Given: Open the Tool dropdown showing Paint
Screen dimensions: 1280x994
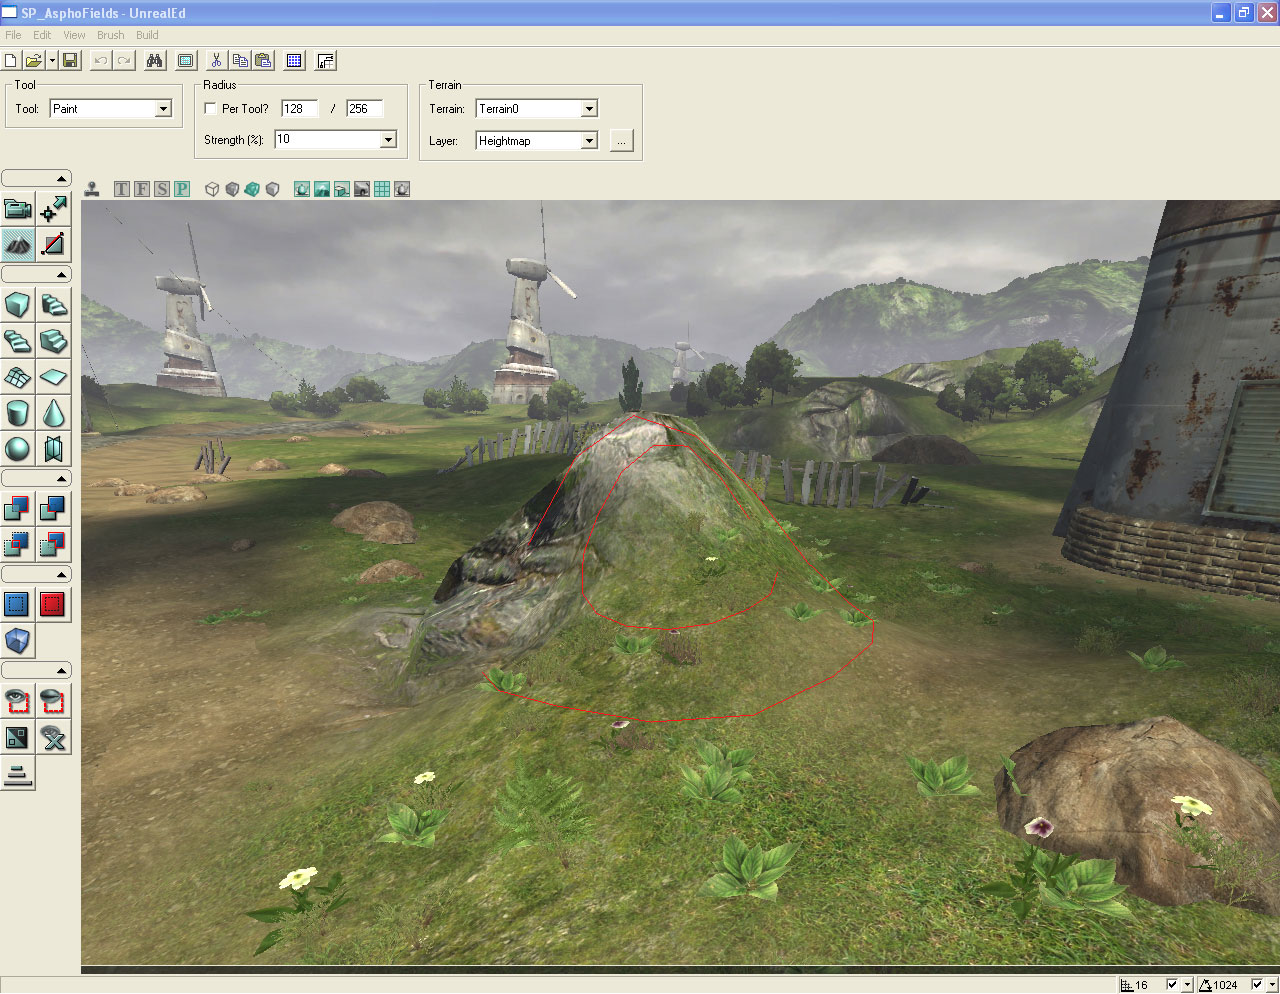Looking at the screenshot, I should (163, 109).
